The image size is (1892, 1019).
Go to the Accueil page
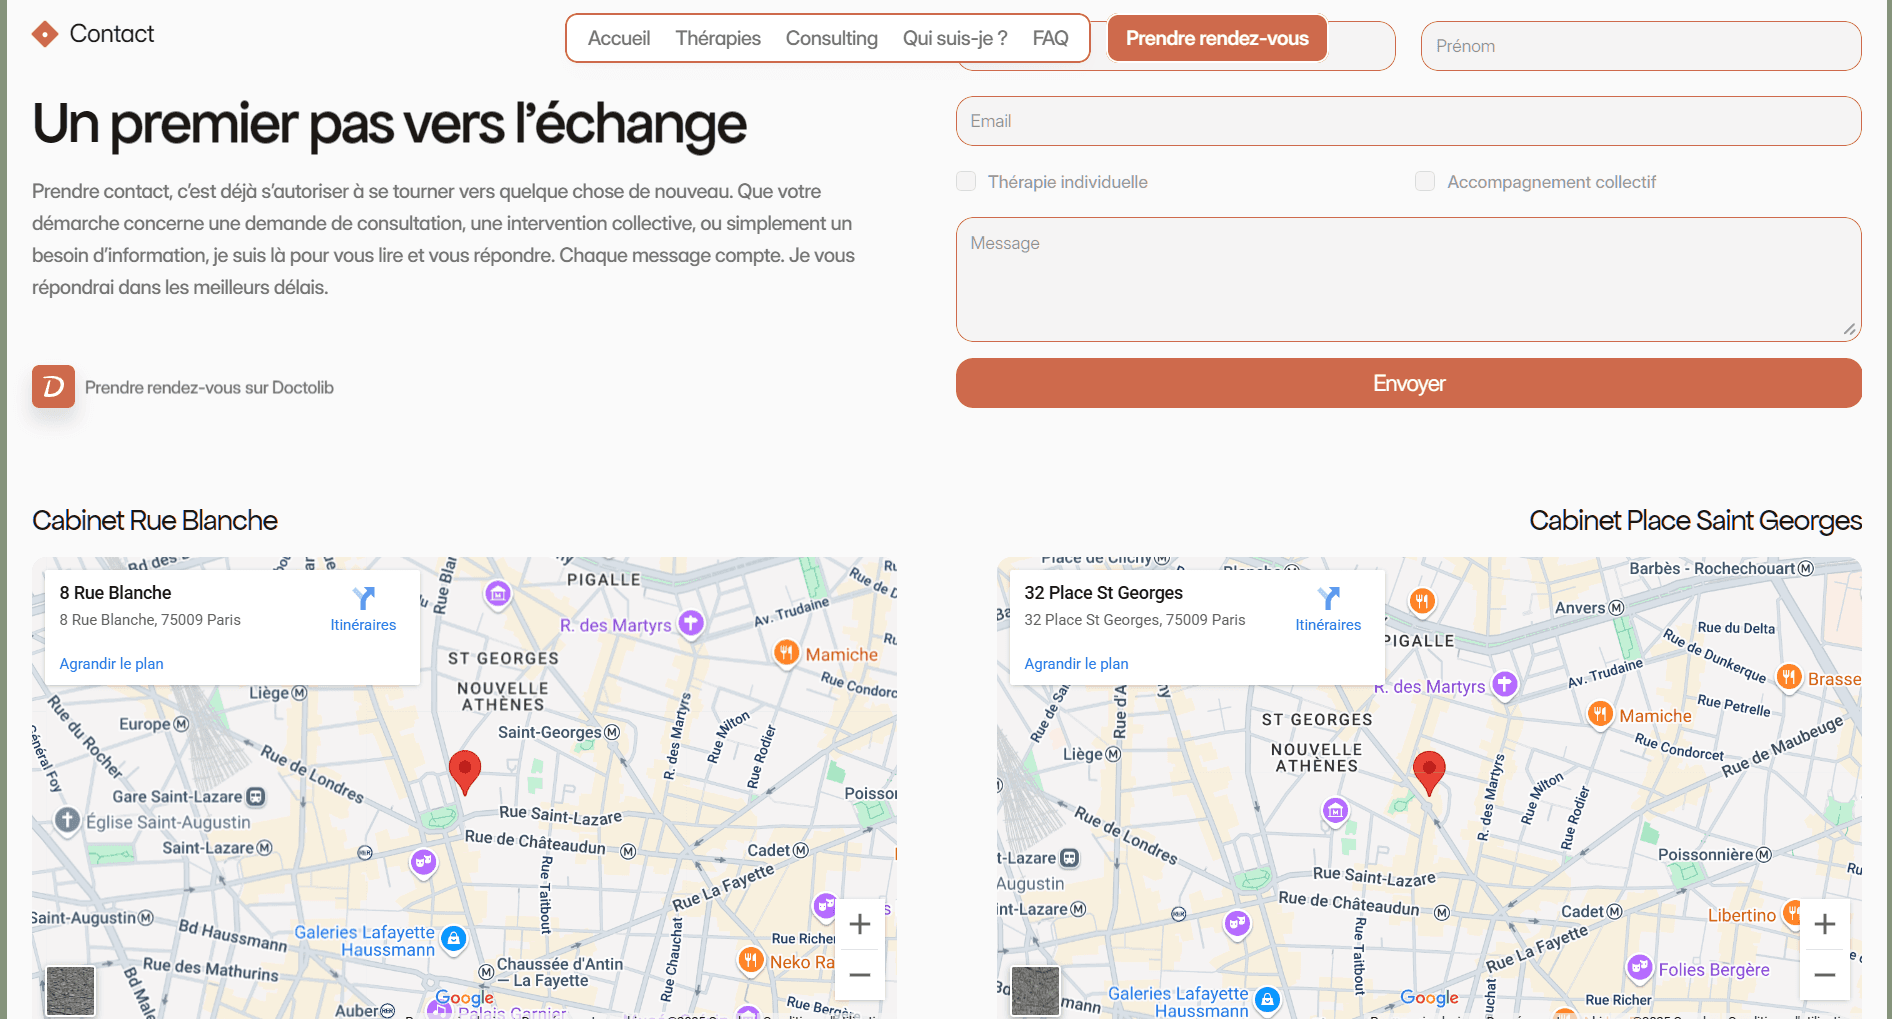pos(619,38)
